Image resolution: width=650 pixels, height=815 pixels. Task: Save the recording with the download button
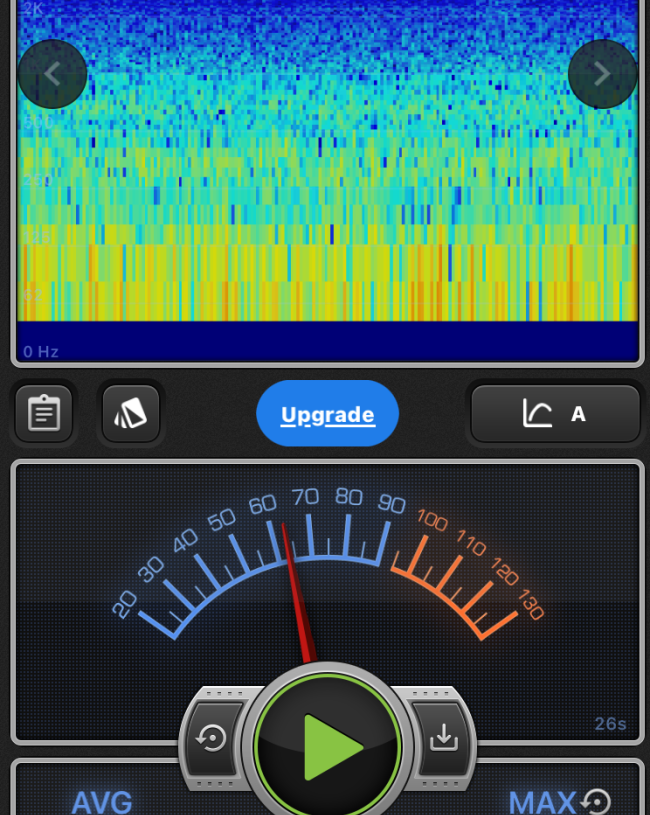pyautogui.click(x=441, y=739)
